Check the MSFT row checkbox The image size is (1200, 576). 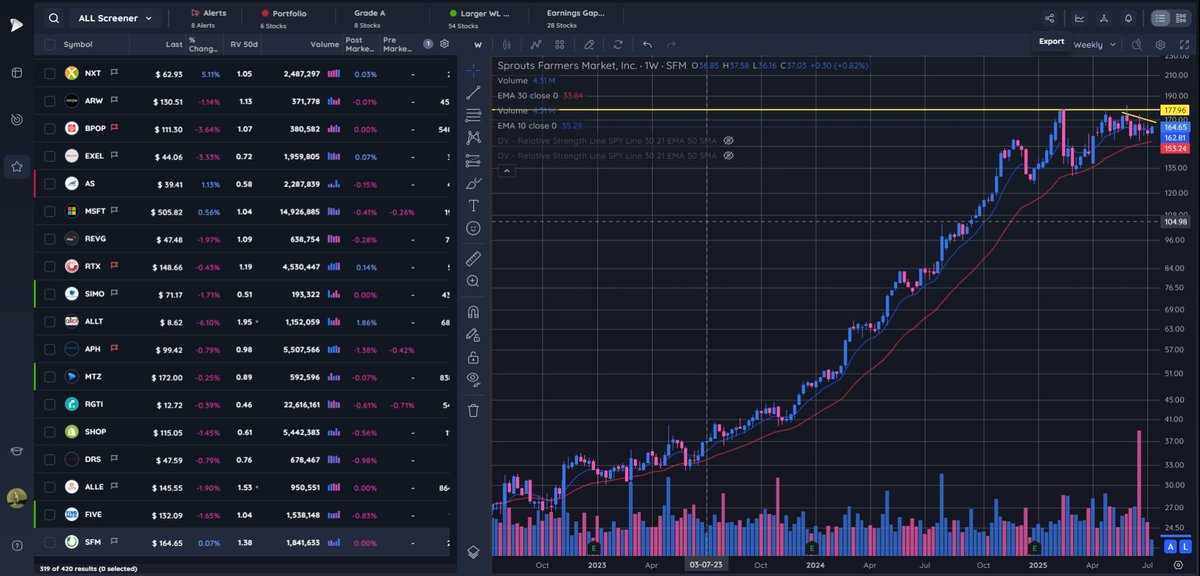tap(49, 211)
